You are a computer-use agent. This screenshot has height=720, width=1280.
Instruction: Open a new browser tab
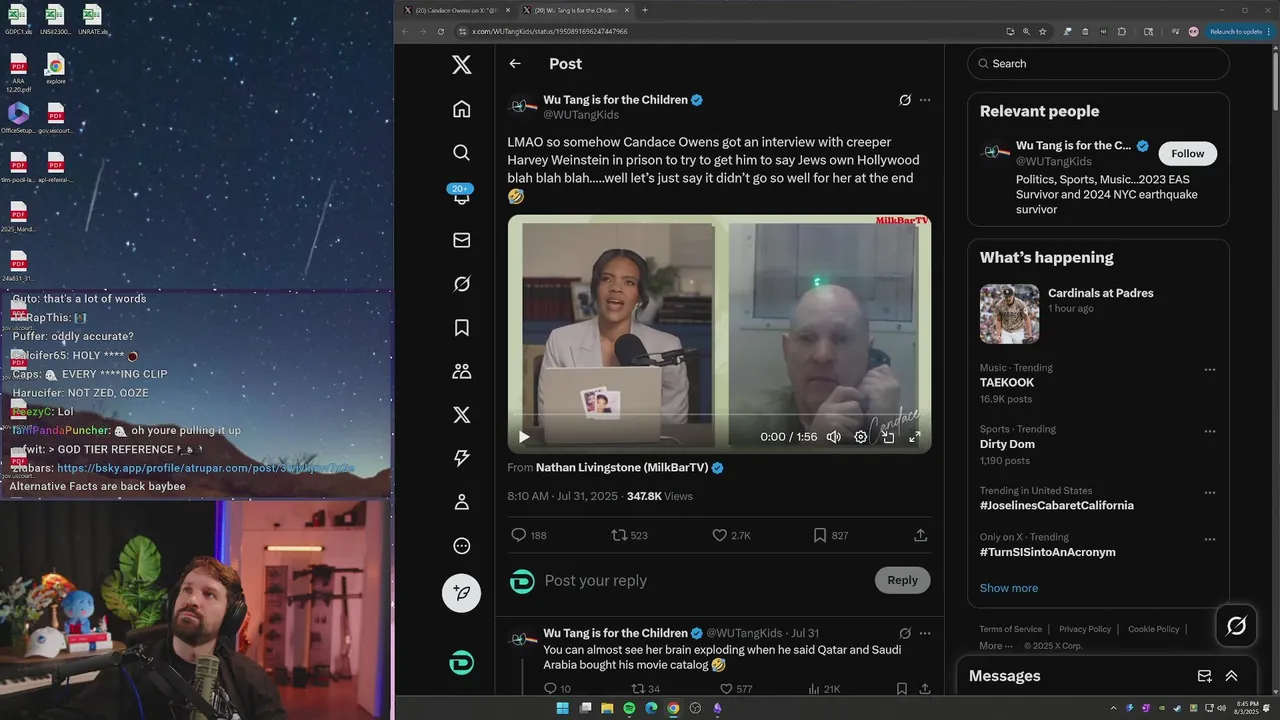tap(645, 10)
